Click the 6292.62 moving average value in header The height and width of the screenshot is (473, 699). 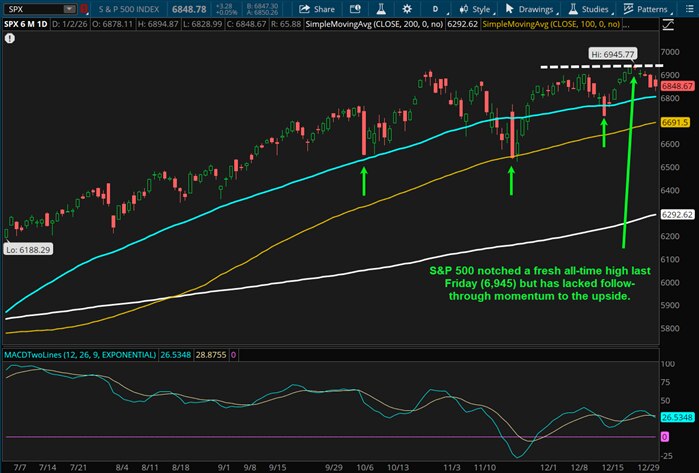tap(462, 24)
